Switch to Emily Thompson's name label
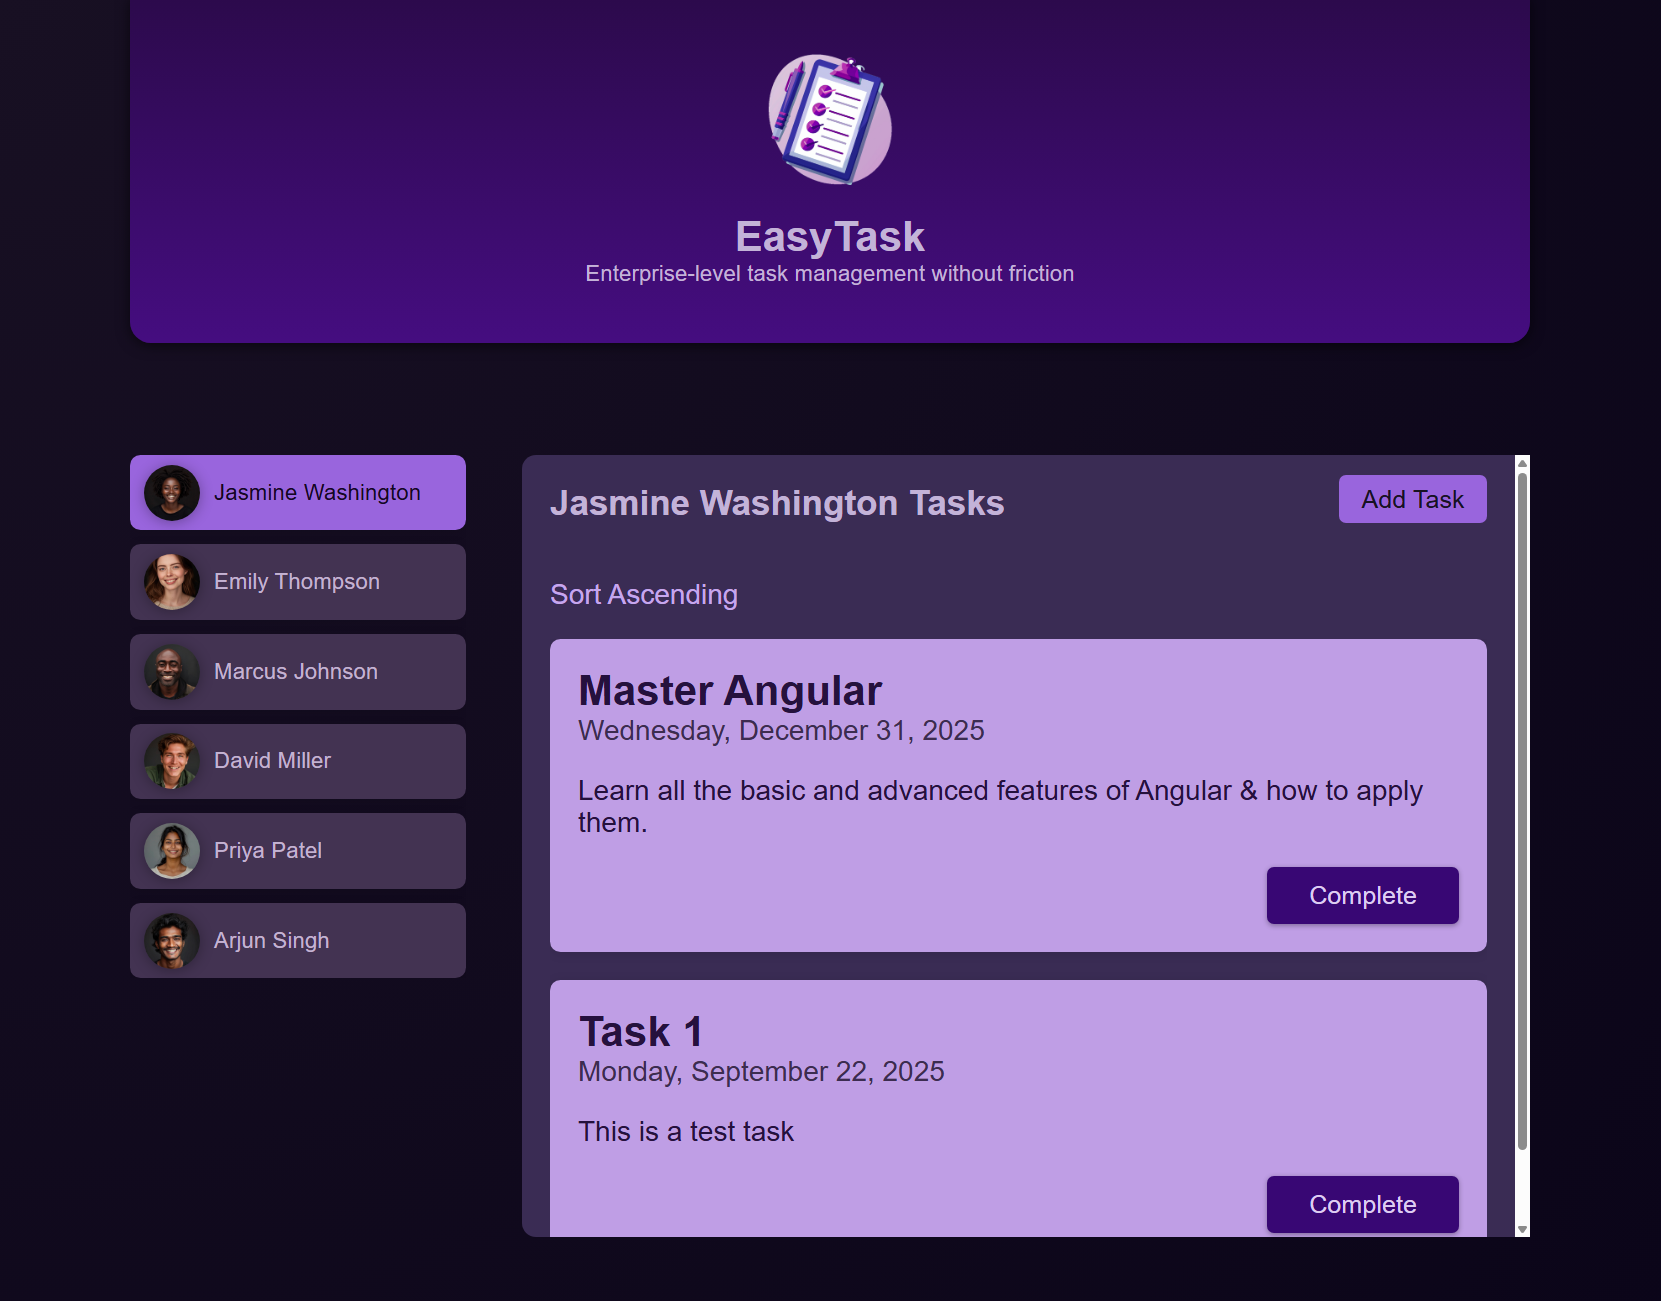Viewport: 1661px width, 1301px height. coord(296,582)
